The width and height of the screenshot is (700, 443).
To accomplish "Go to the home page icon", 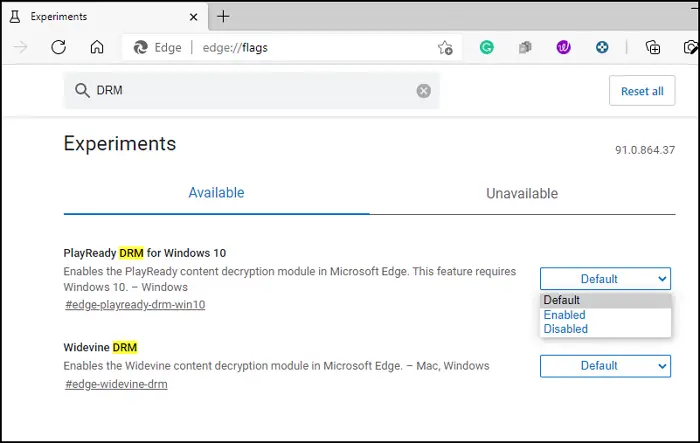I will (x=97, y=47).
